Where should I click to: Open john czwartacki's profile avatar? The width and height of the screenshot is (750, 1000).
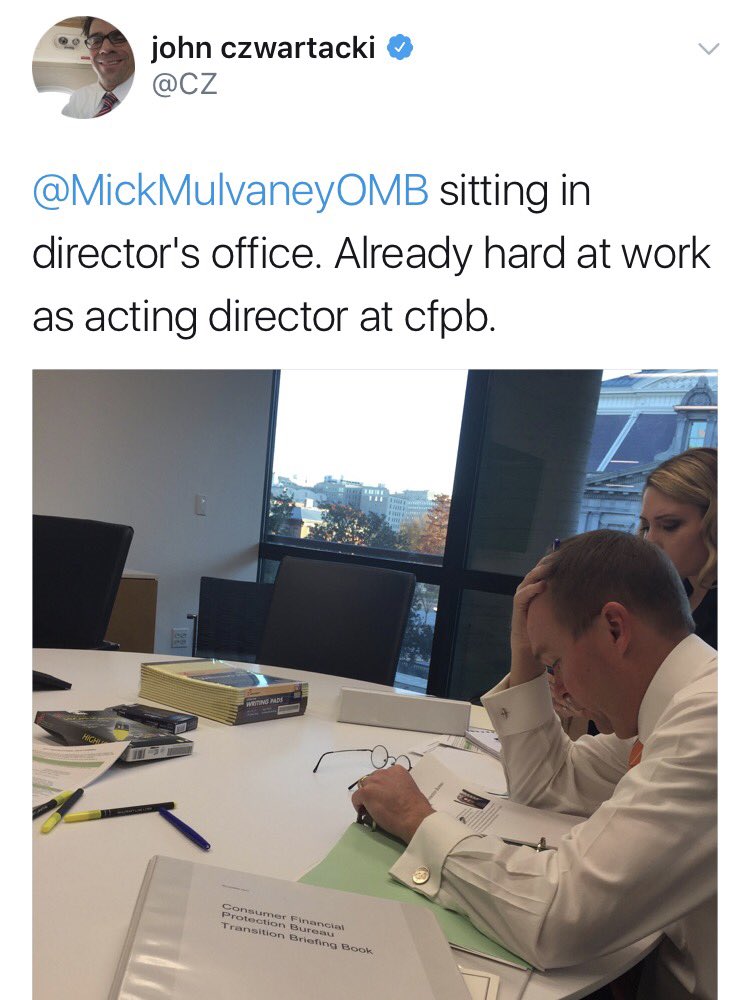pyautogui.click(x=84, y=67)
